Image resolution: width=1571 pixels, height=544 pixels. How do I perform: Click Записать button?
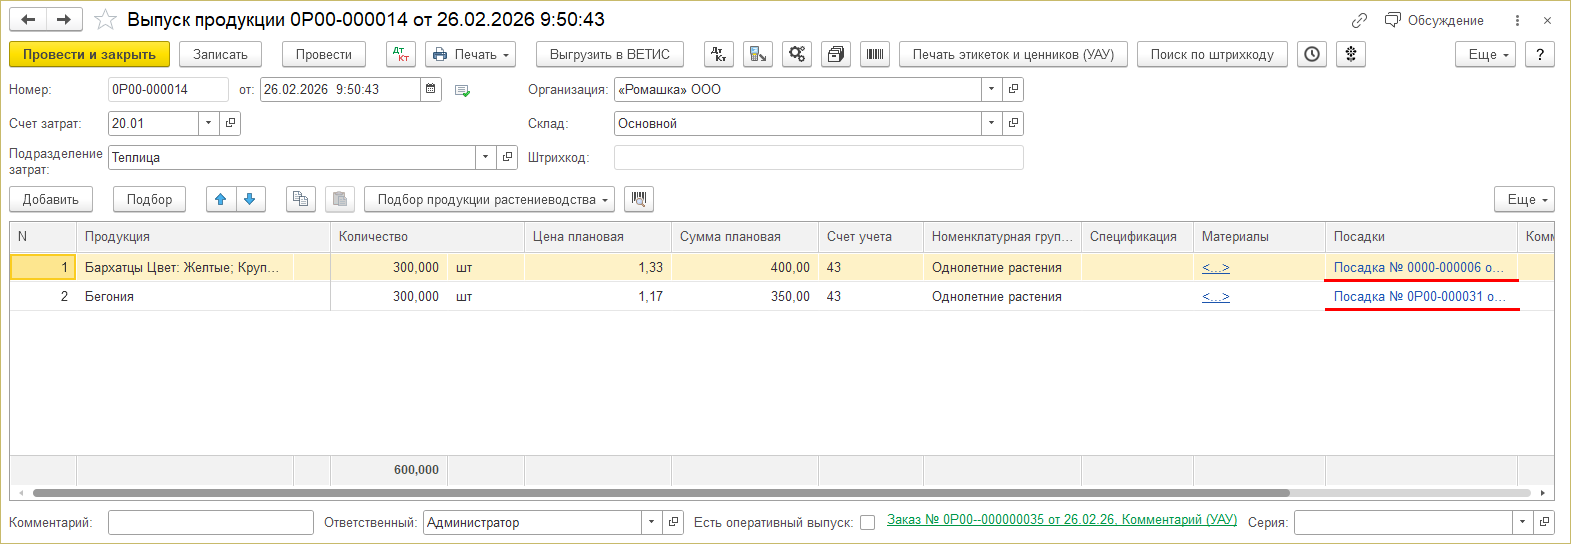[220, 54]
